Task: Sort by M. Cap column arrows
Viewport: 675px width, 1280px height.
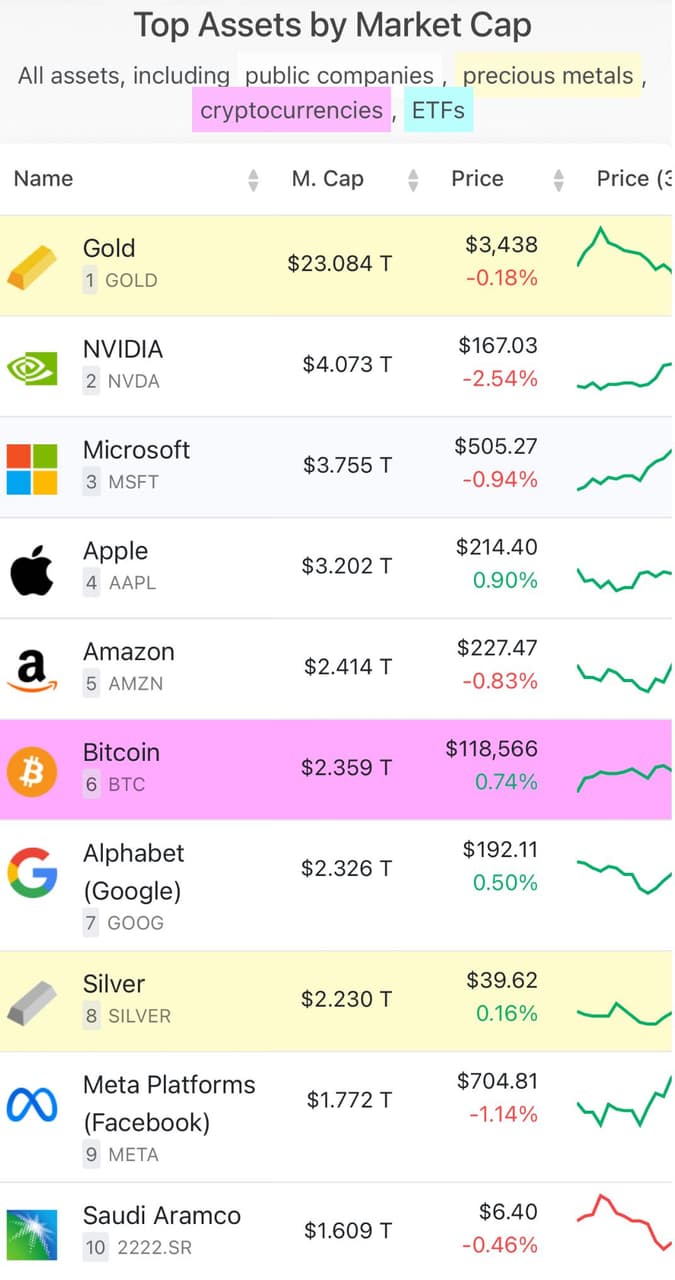Action: click(413, 180)
